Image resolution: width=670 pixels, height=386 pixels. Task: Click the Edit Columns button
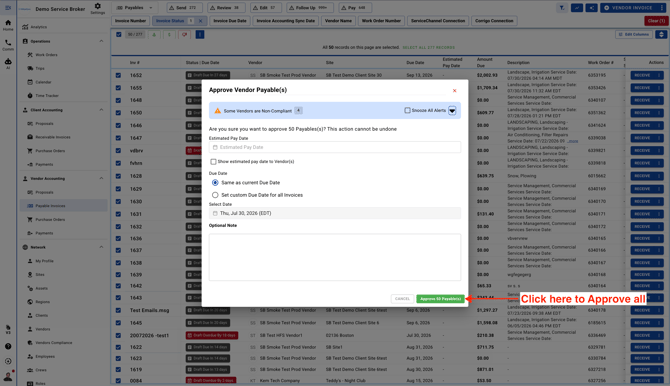click(634, 34)
